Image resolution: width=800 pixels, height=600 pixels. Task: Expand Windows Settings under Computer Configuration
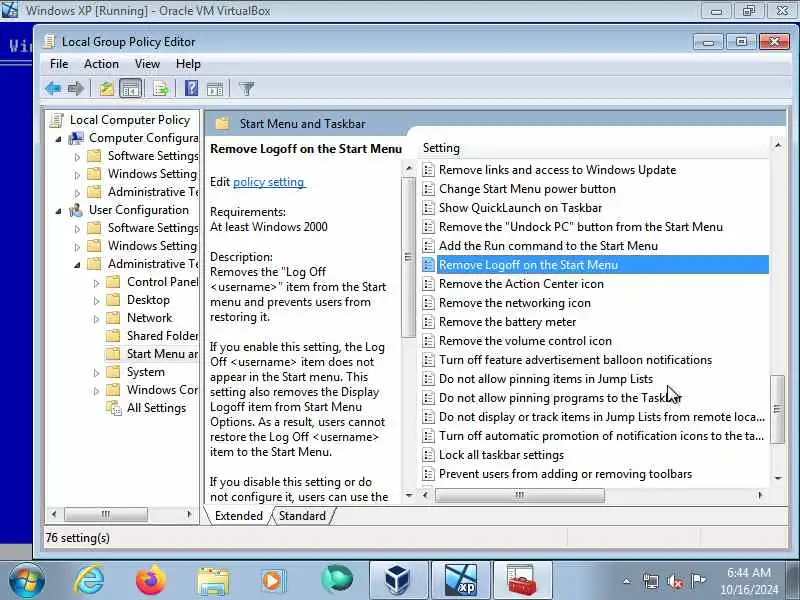[77, 175]
